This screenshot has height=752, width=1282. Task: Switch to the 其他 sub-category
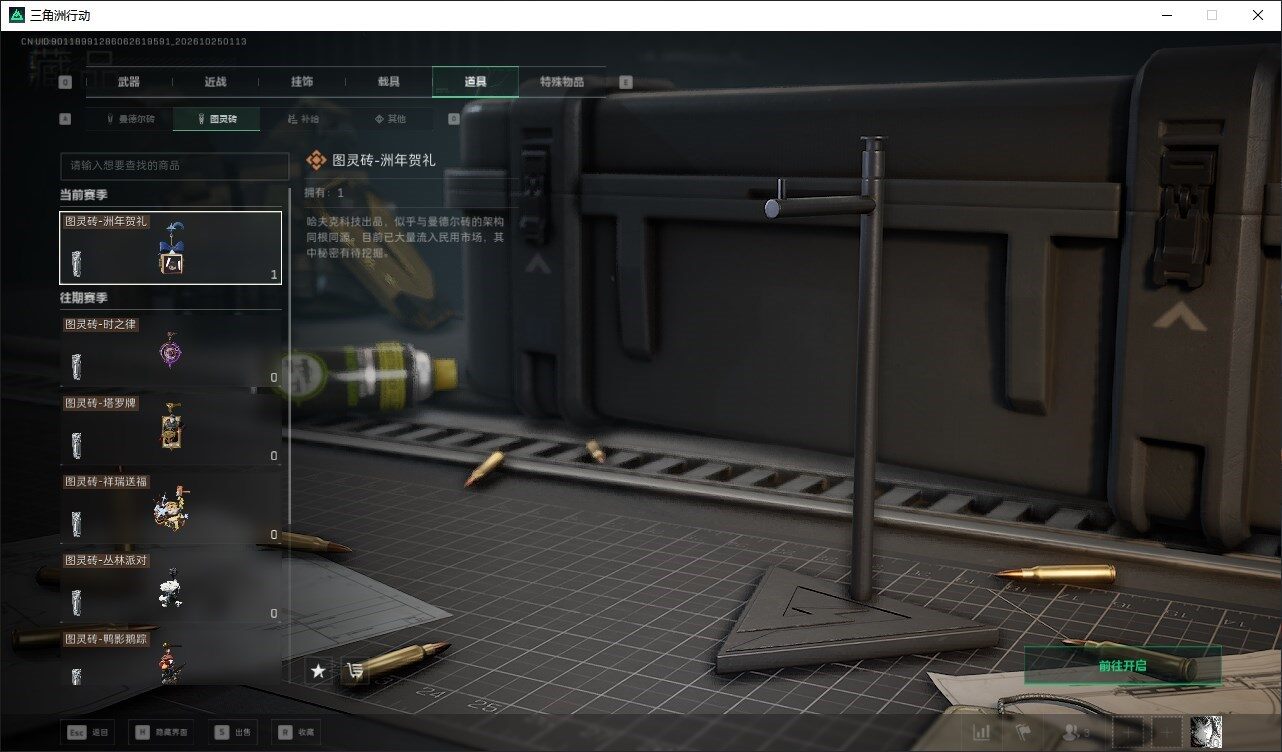pyautogui.click(x=390, y=119)
